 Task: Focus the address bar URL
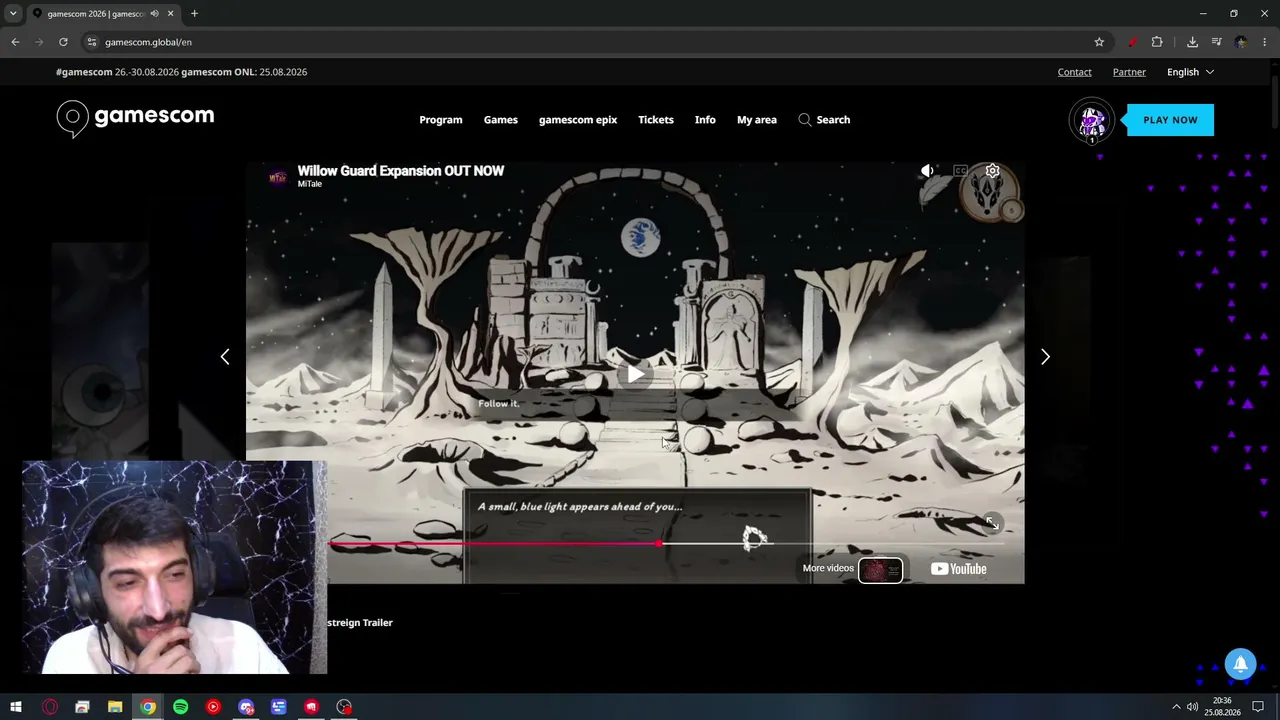pyautogui.click(x=148, y=42)
